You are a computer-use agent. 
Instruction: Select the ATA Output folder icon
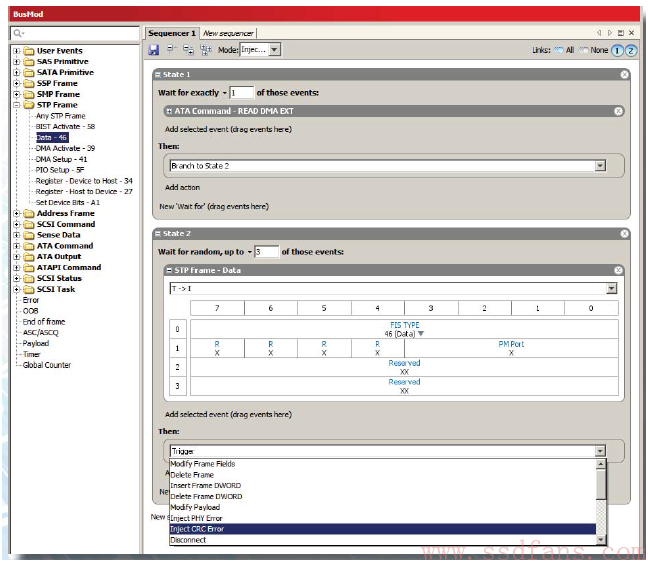29,257
